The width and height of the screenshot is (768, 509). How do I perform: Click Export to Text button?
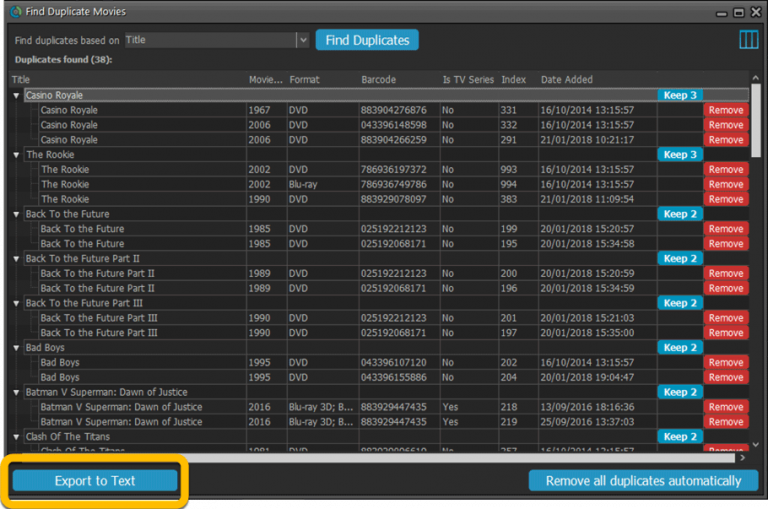(95, 481)
